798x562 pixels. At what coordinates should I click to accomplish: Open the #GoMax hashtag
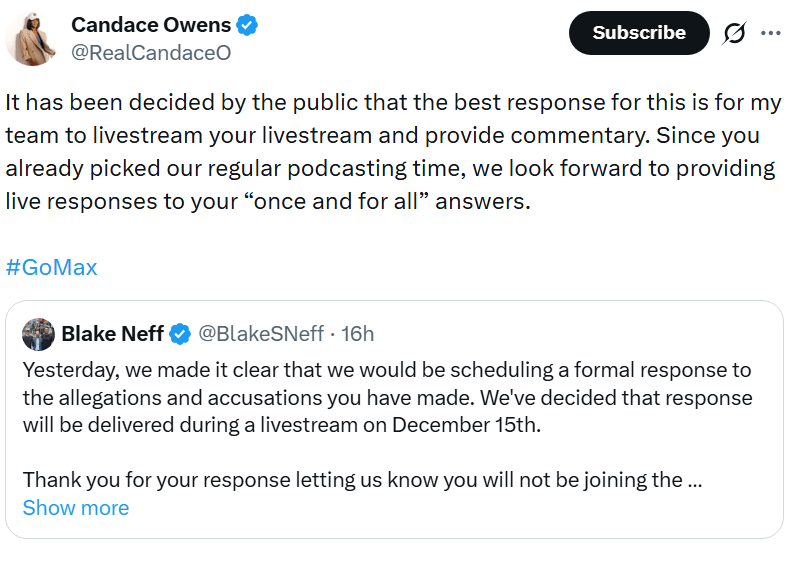pos(51,267)
